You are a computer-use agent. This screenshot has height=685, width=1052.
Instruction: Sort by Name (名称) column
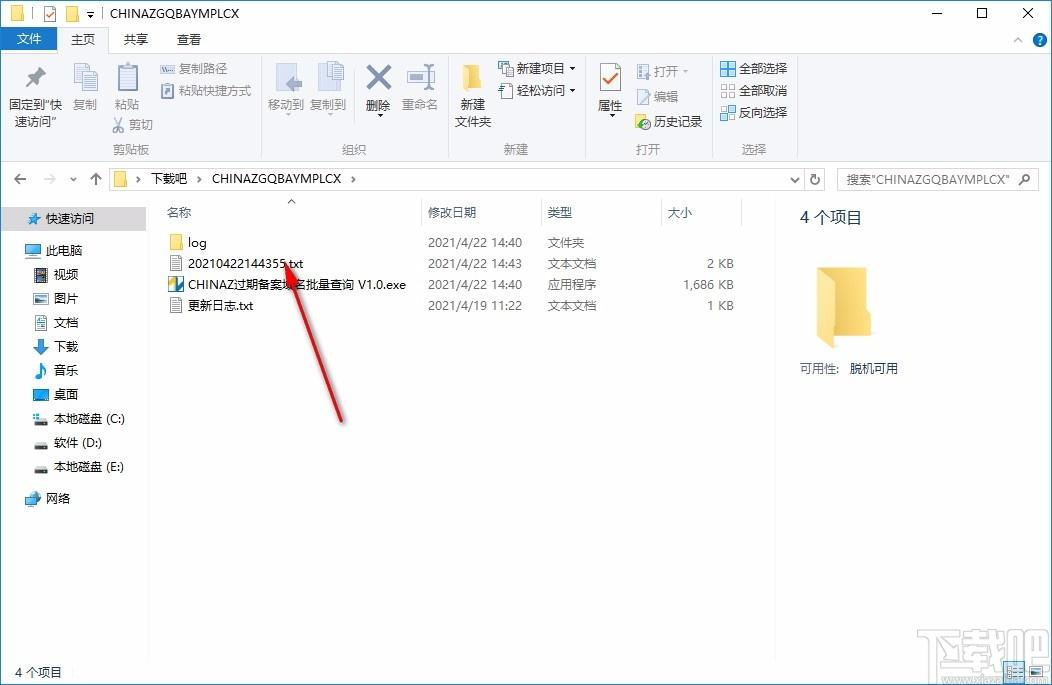(x=179, y=213)
